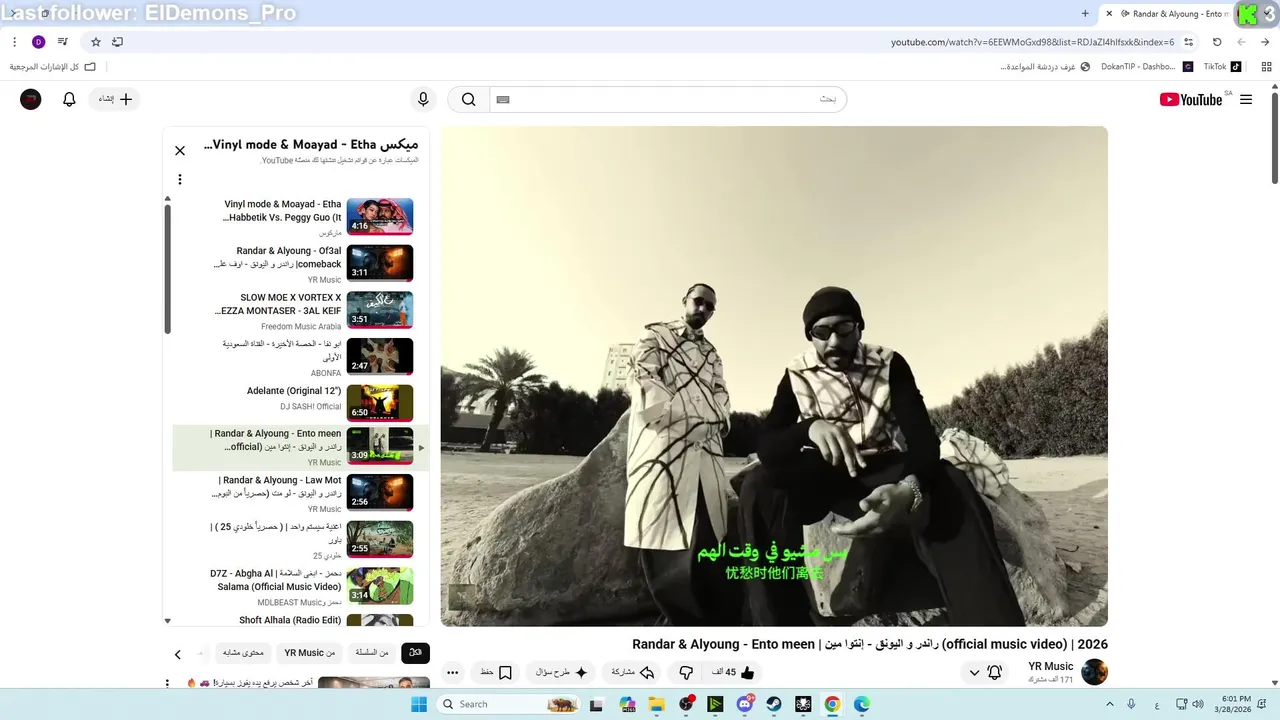The height and width of the screenshot is (720, 1280).
Task: Click the browser address bar URL
Action: pyautogui.click(x=1033, y=42)
